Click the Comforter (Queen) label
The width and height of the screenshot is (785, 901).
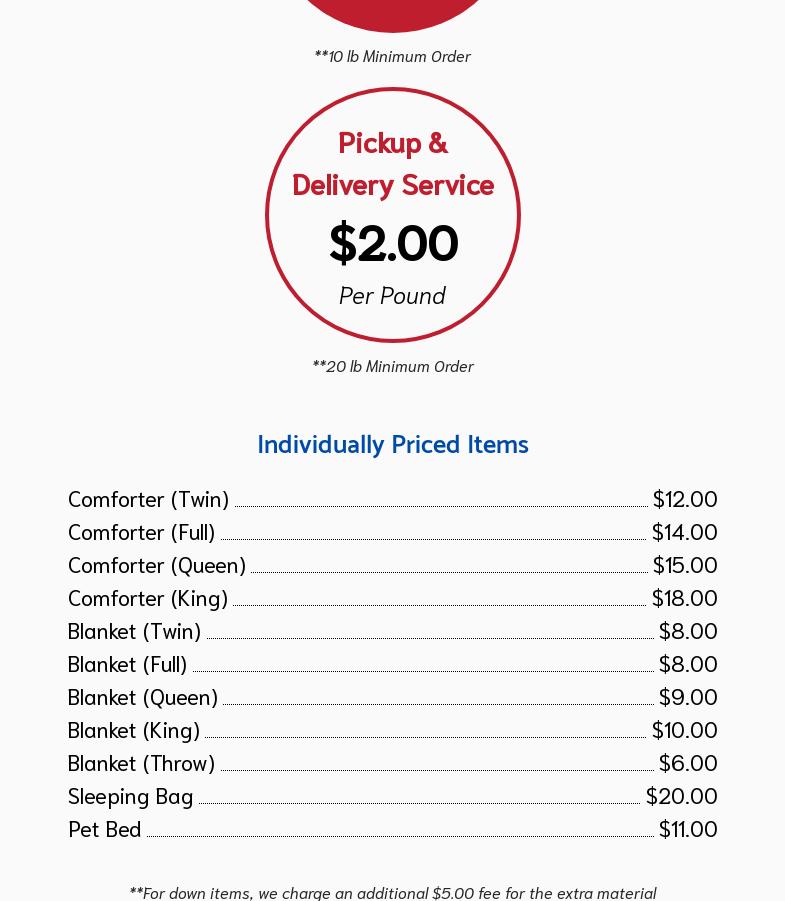(157, 564)
